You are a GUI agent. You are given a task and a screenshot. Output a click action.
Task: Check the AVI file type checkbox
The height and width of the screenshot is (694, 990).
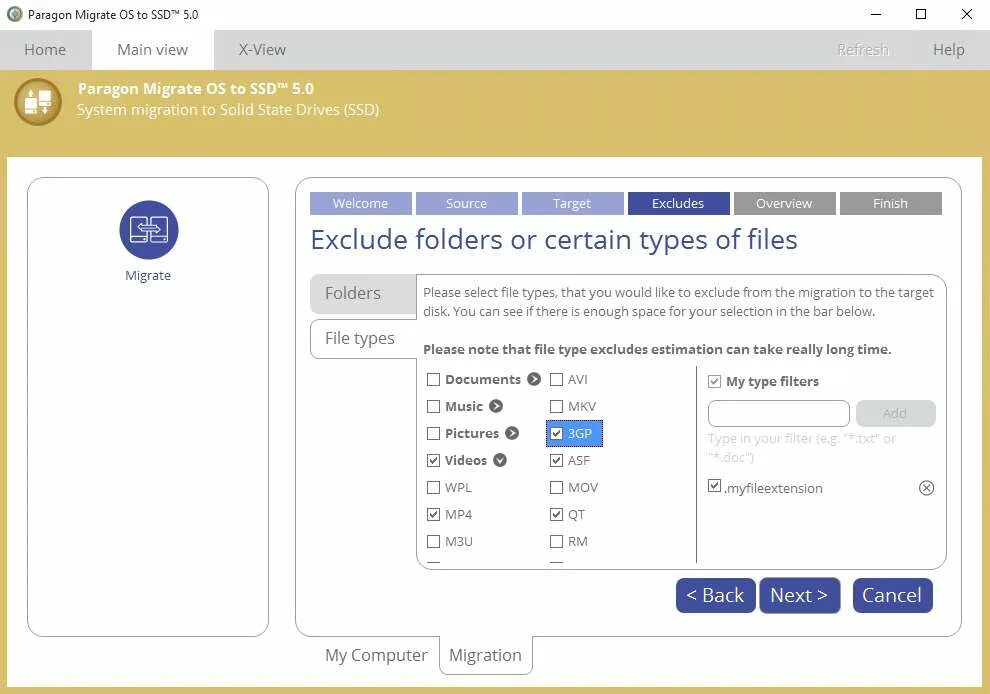point(556,380)
